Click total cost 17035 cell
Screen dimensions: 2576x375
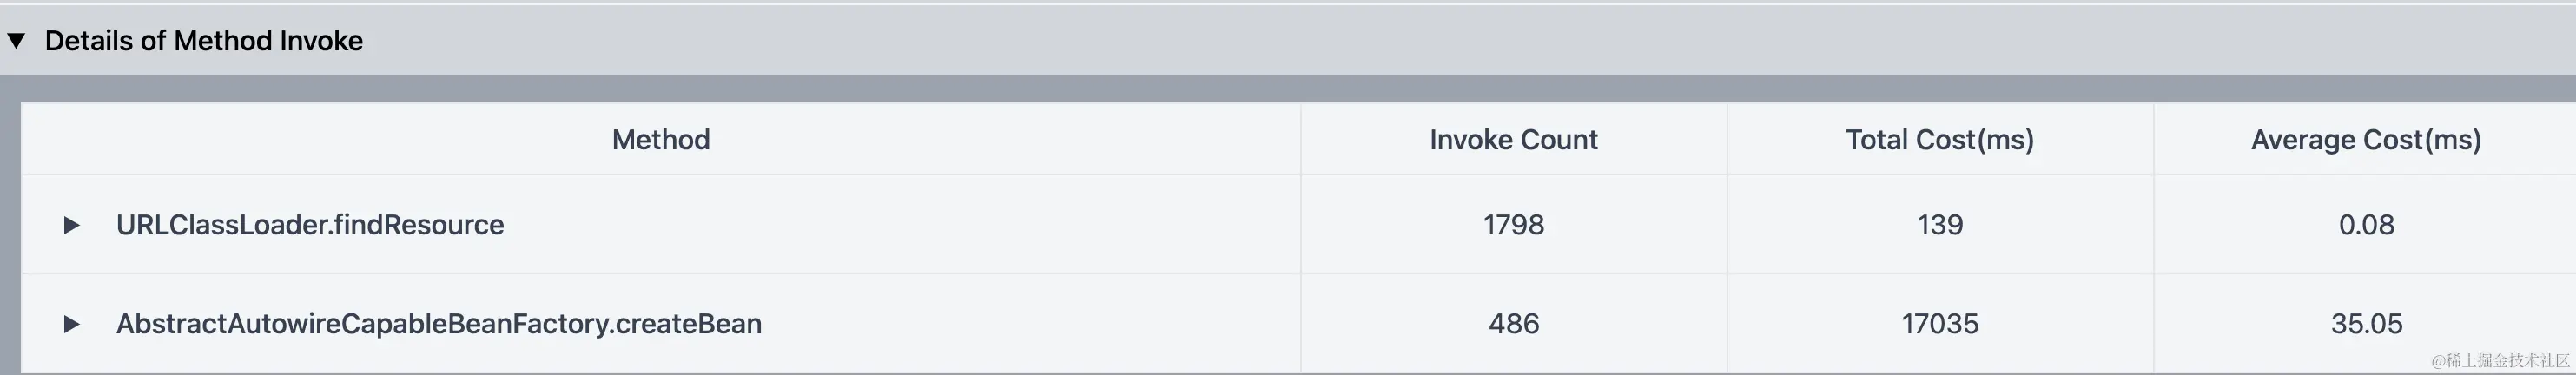pyautogui.click(x=1940, y=324)
